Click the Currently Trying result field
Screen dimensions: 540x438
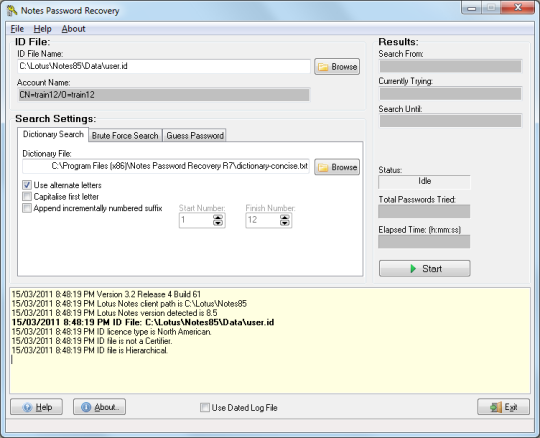(x=450, y=94)
